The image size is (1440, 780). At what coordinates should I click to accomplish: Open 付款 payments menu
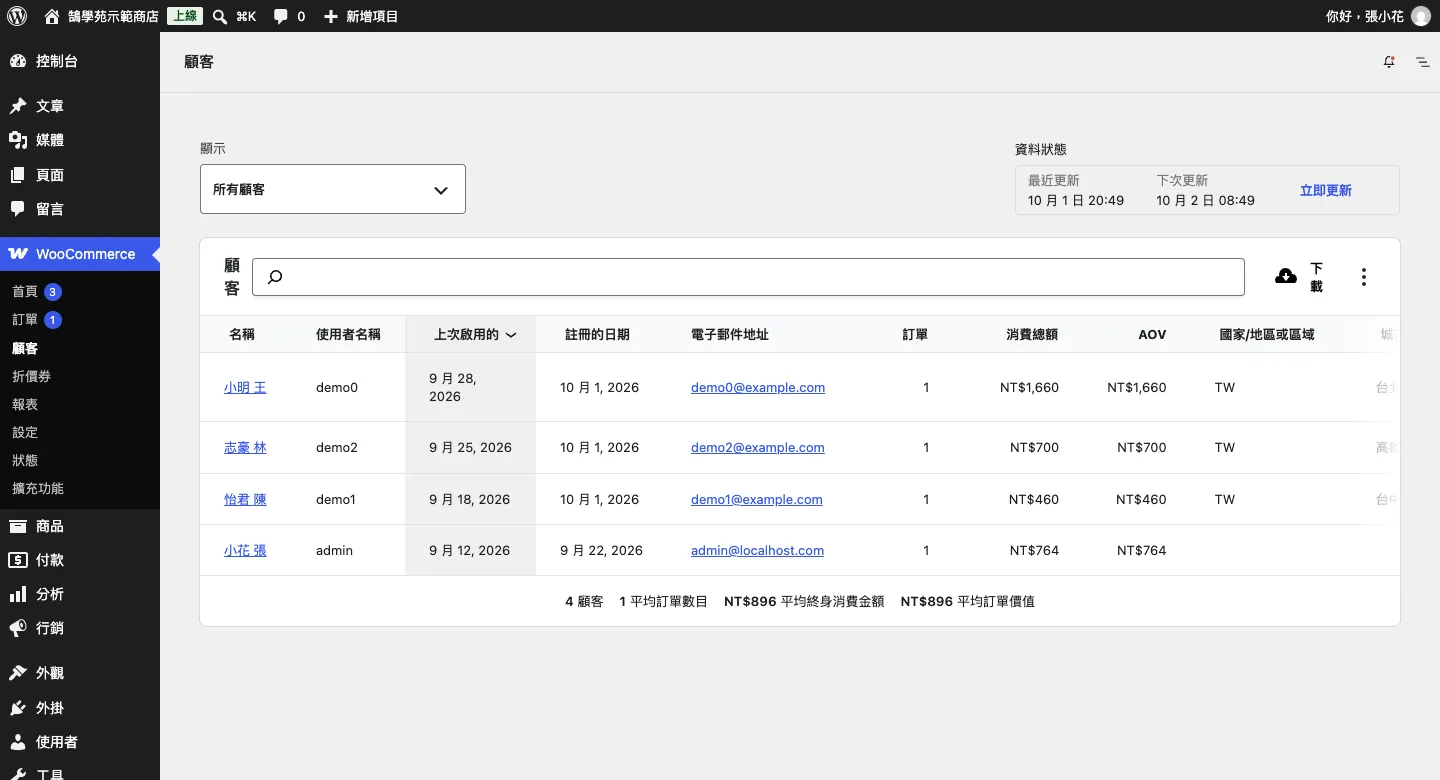[x=80, y=560]
